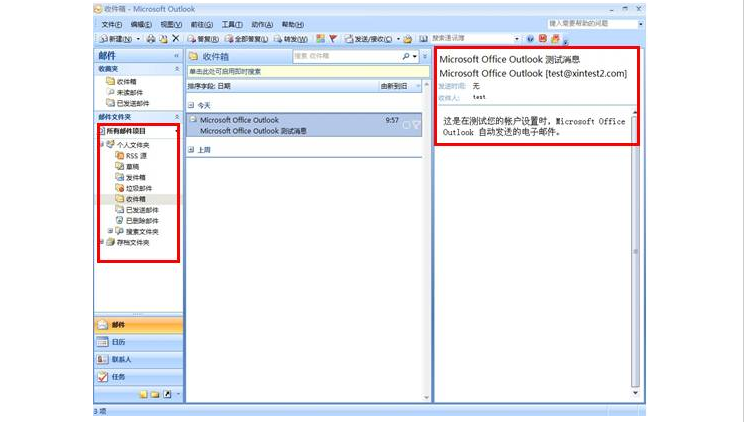Switch to 邮件 mail navigation button
Viewport: 744px width, 422px height.
(x=138, y=325)
